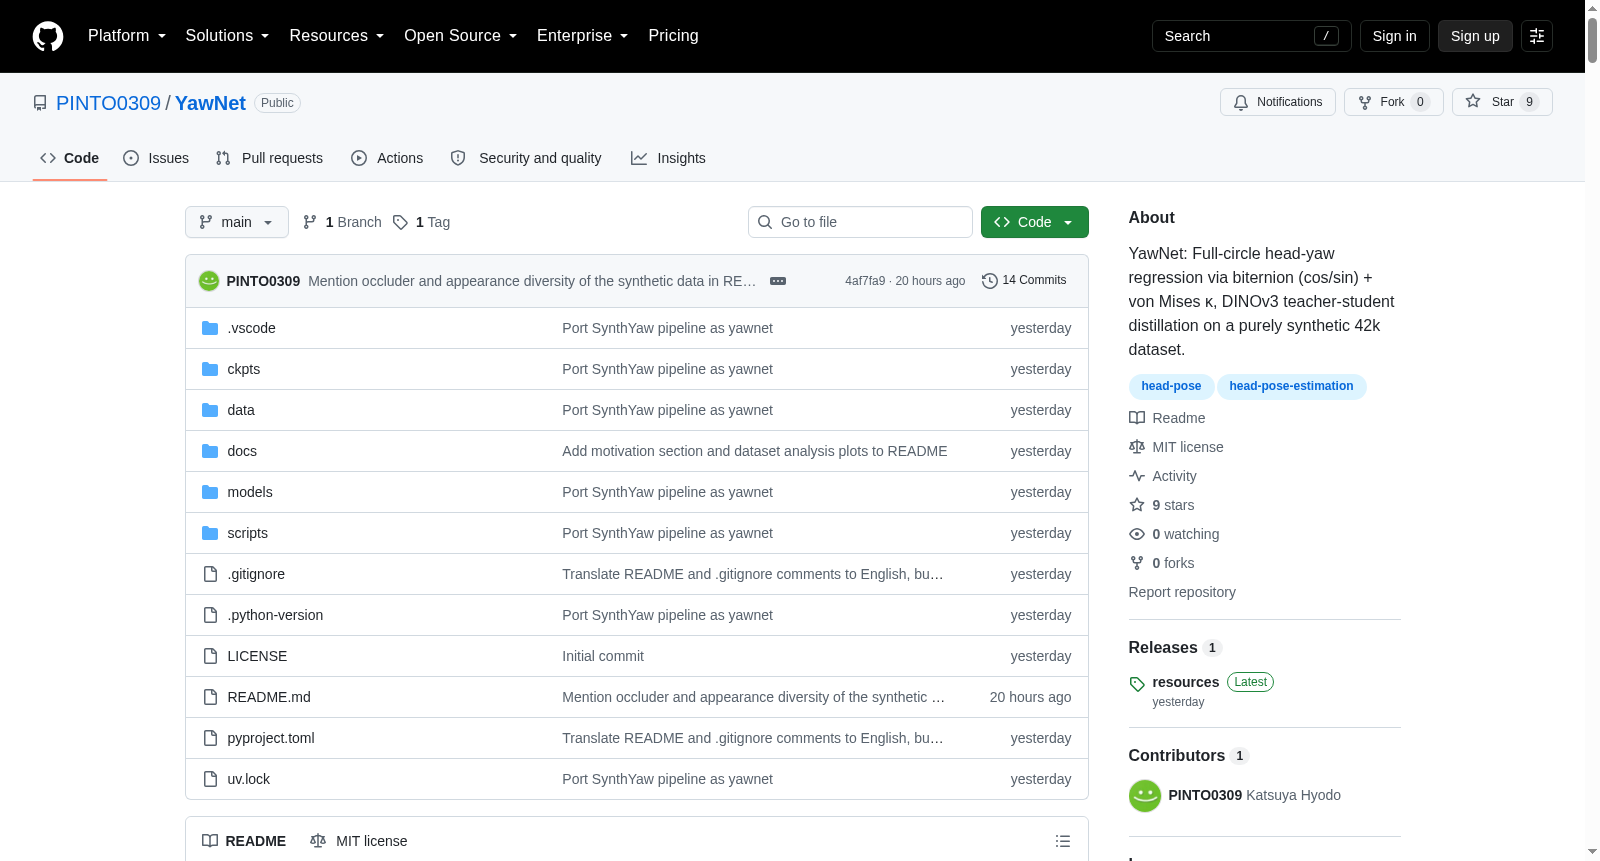Click the Katsuya Hyodo contributor avatar
The height and width of the screenshot is (861, 1600).
point(1145,796)
